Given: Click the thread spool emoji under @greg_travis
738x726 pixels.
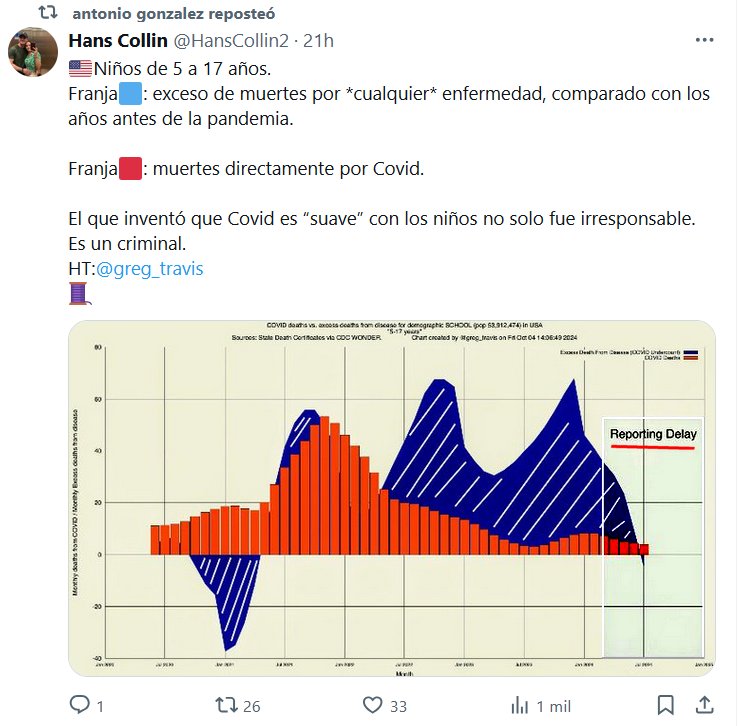Looking at the screenshot, I should pos(78,293).
